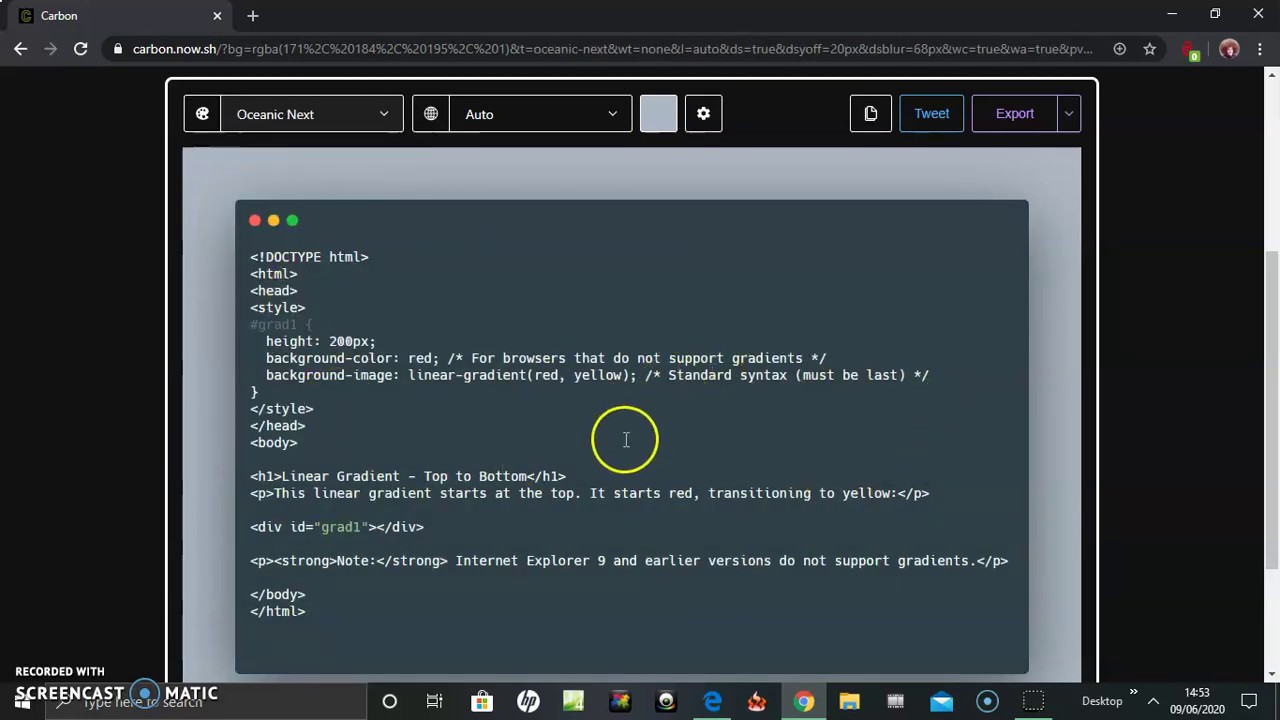Screen dimensions: 1280x720
Task: Open the Chrome profile avatar
Action: pos(1230,49)
